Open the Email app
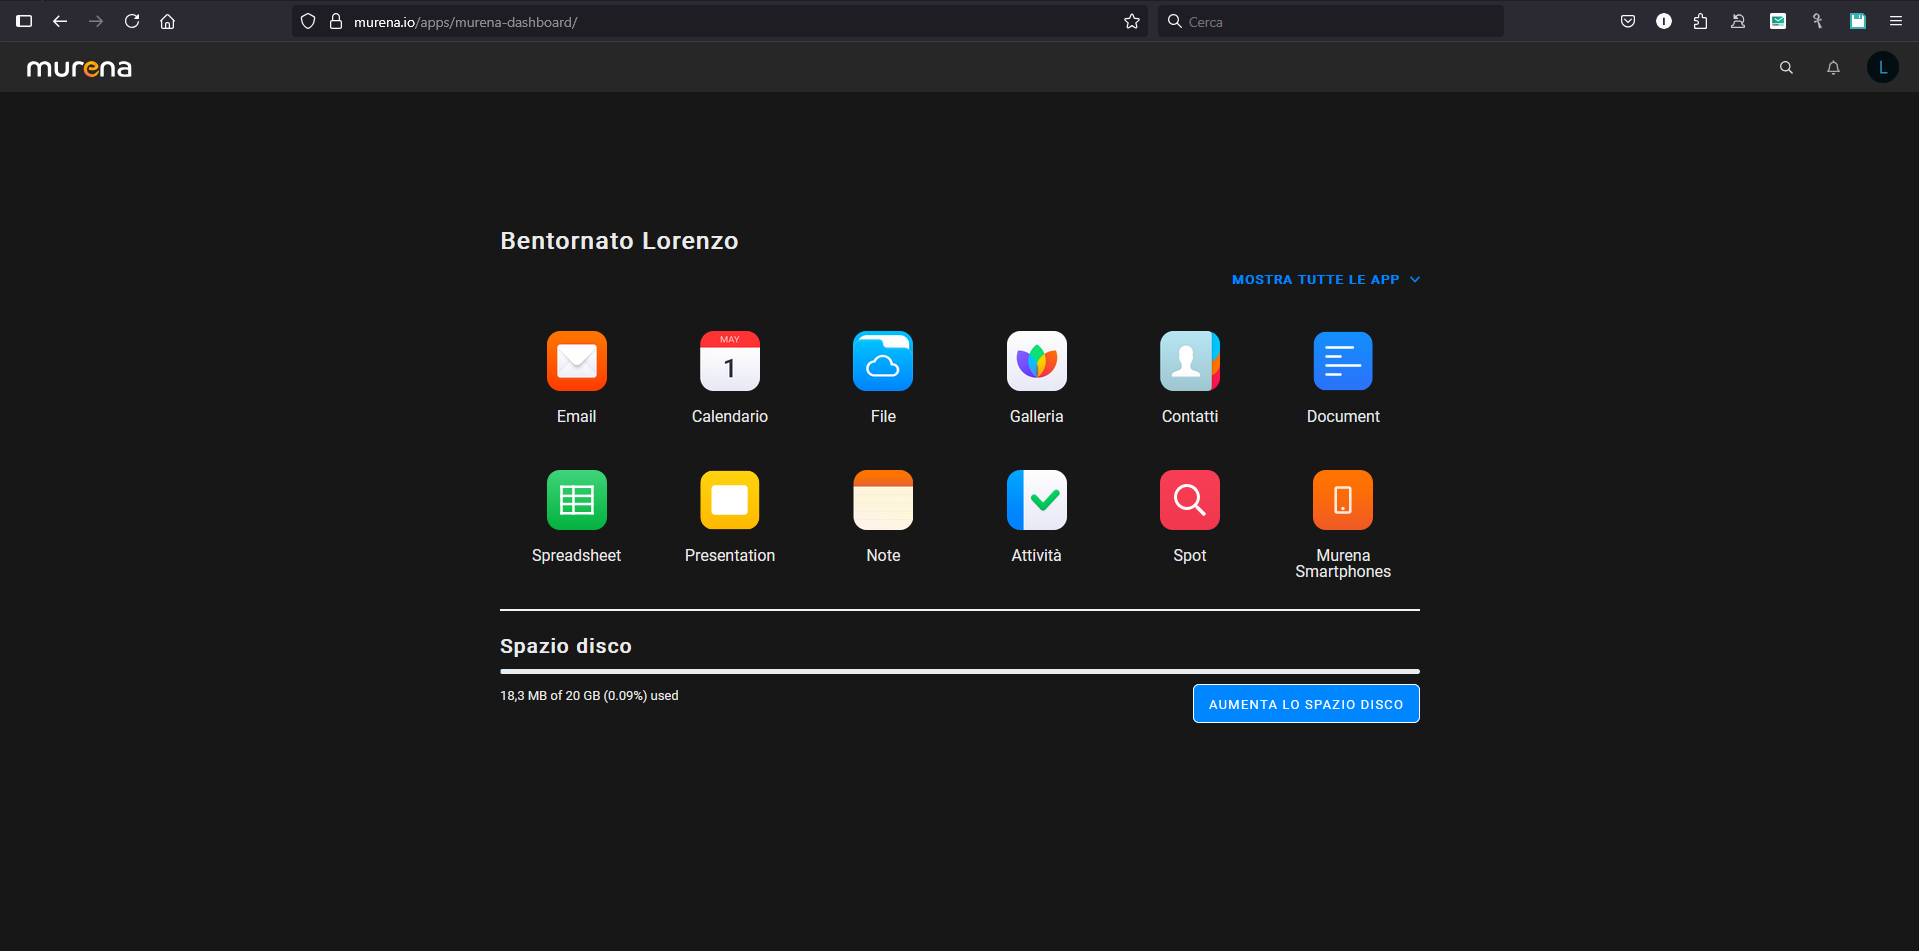Image resolution: width=1919 pixels, height=951 pixels. pos(576,361)
